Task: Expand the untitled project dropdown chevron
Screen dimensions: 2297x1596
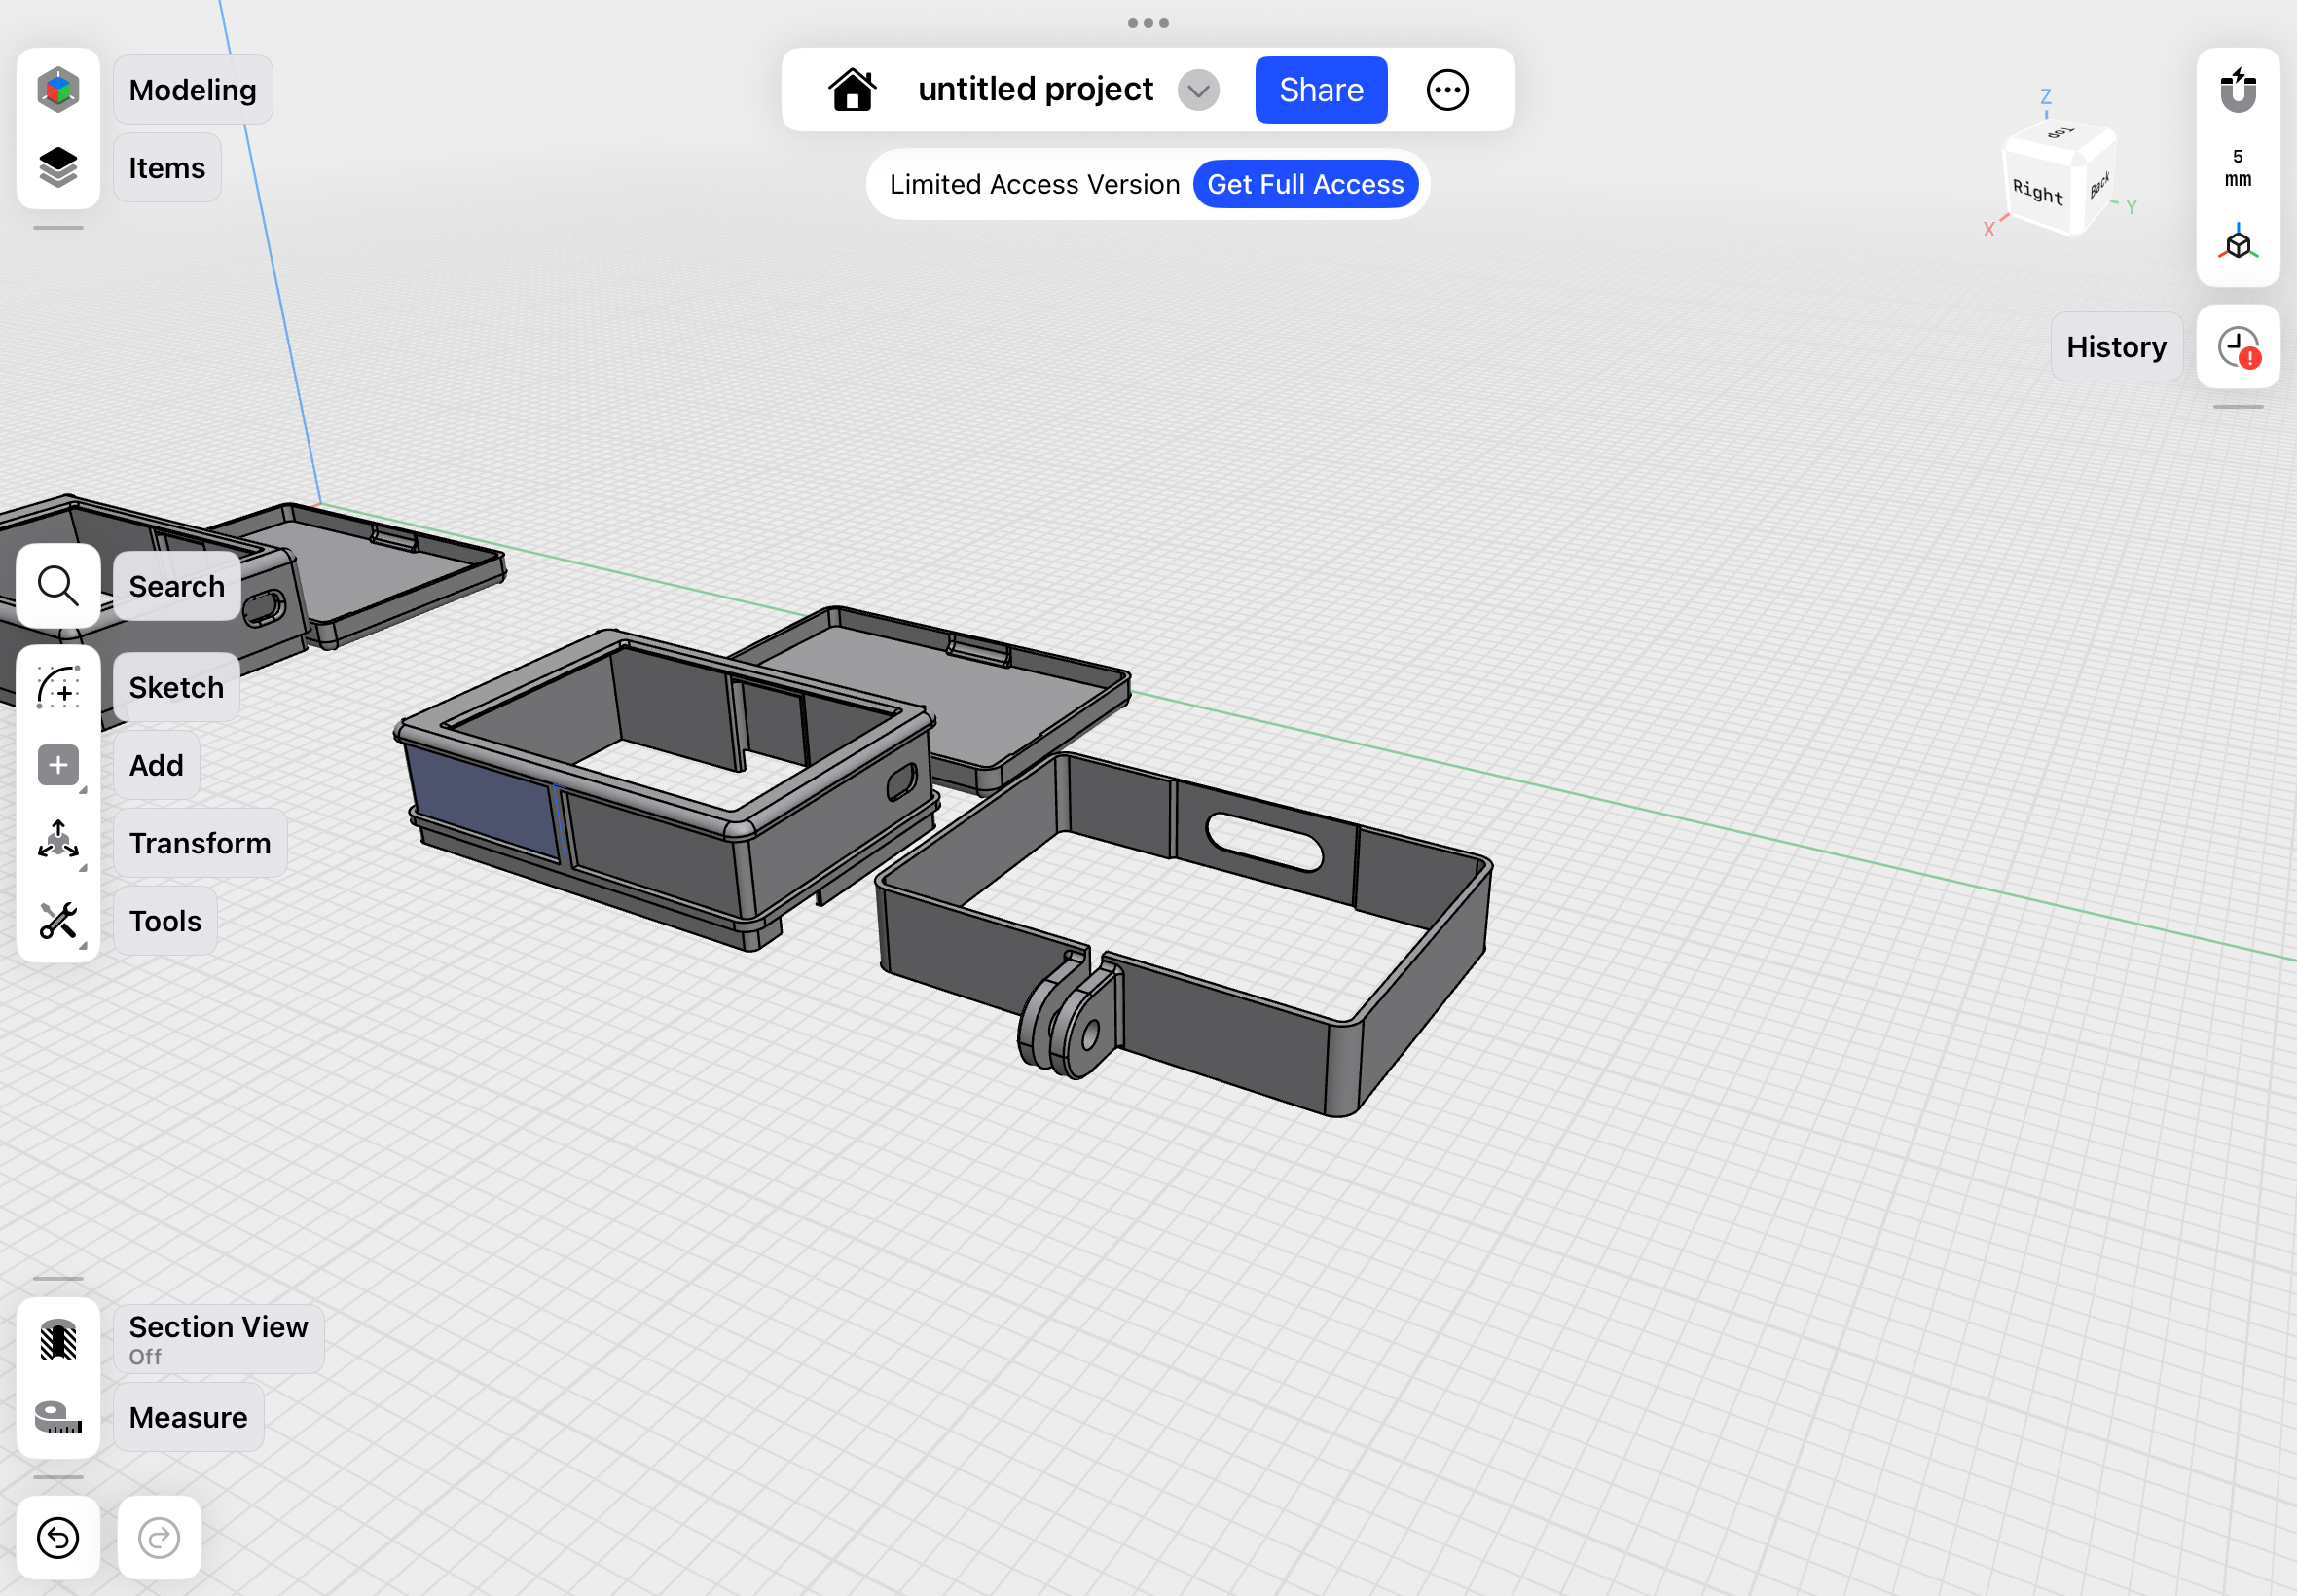Action: pyautogui.click(x=1198, y=91)
